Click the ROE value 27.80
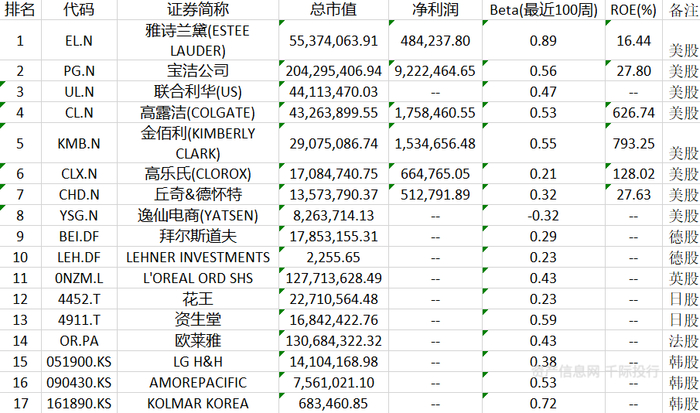700x413 pixels. [x=633, y=71]
